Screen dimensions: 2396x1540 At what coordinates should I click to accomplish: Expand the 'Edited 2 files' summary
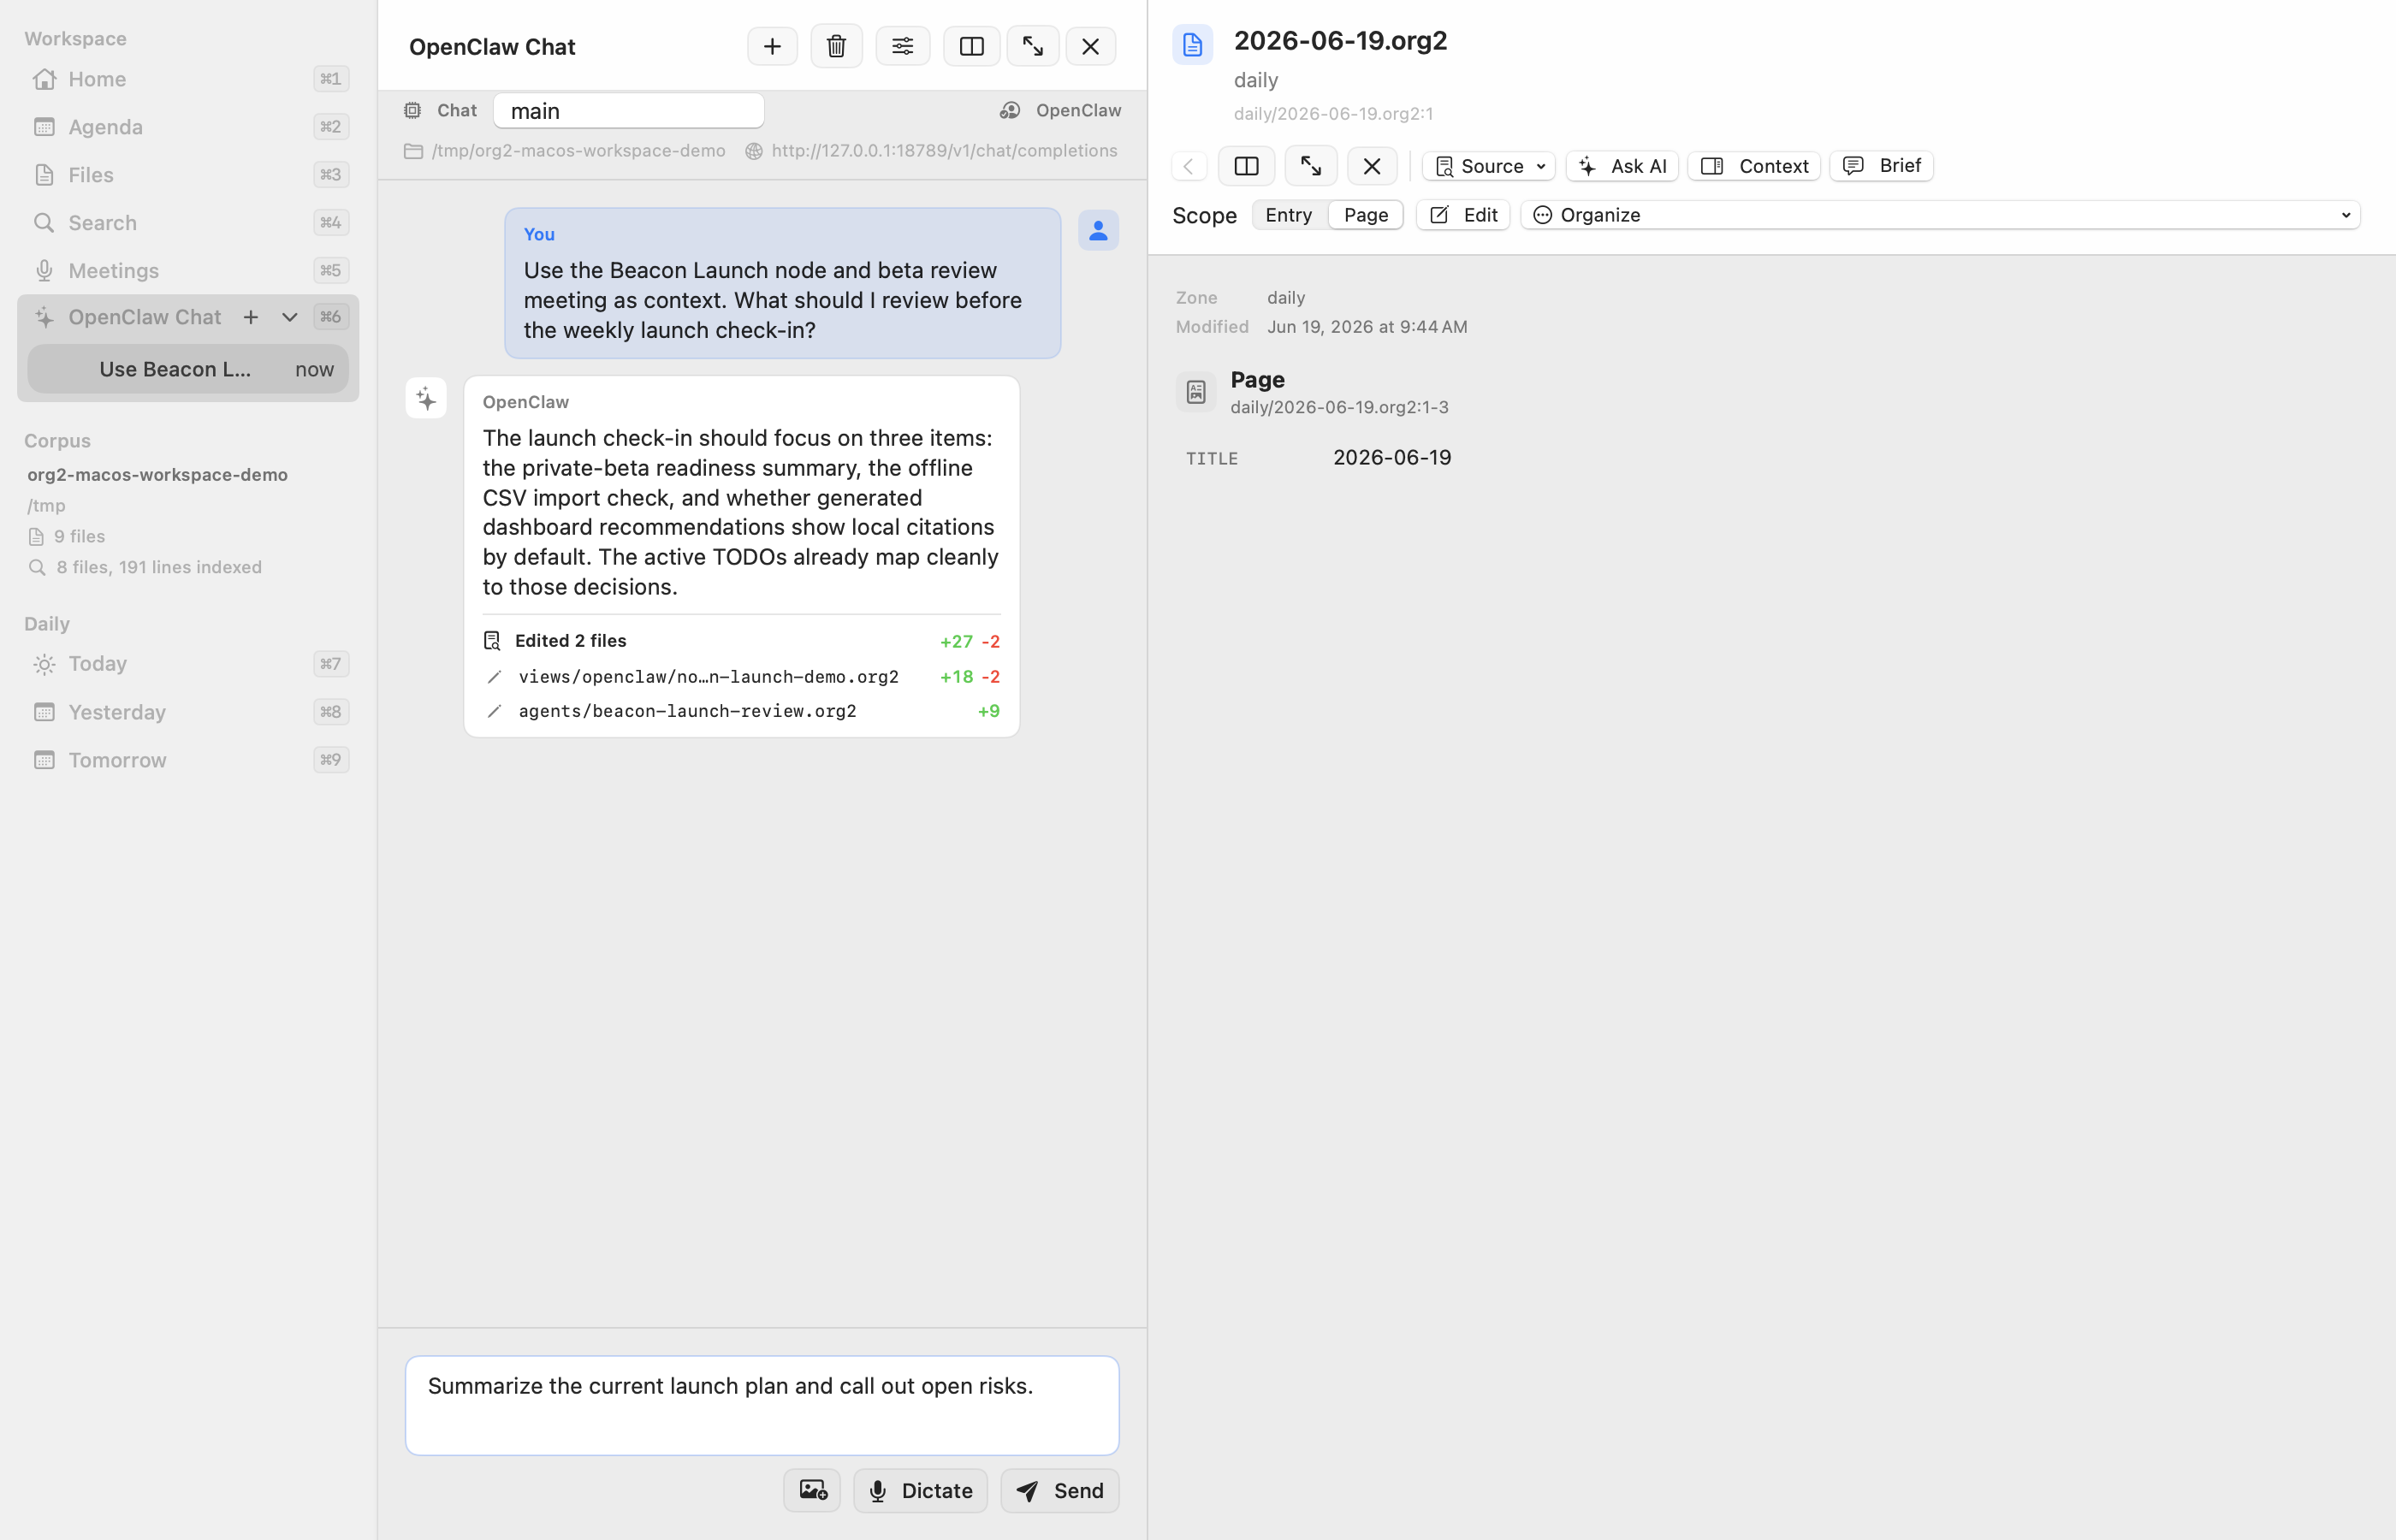click(742, 641)
